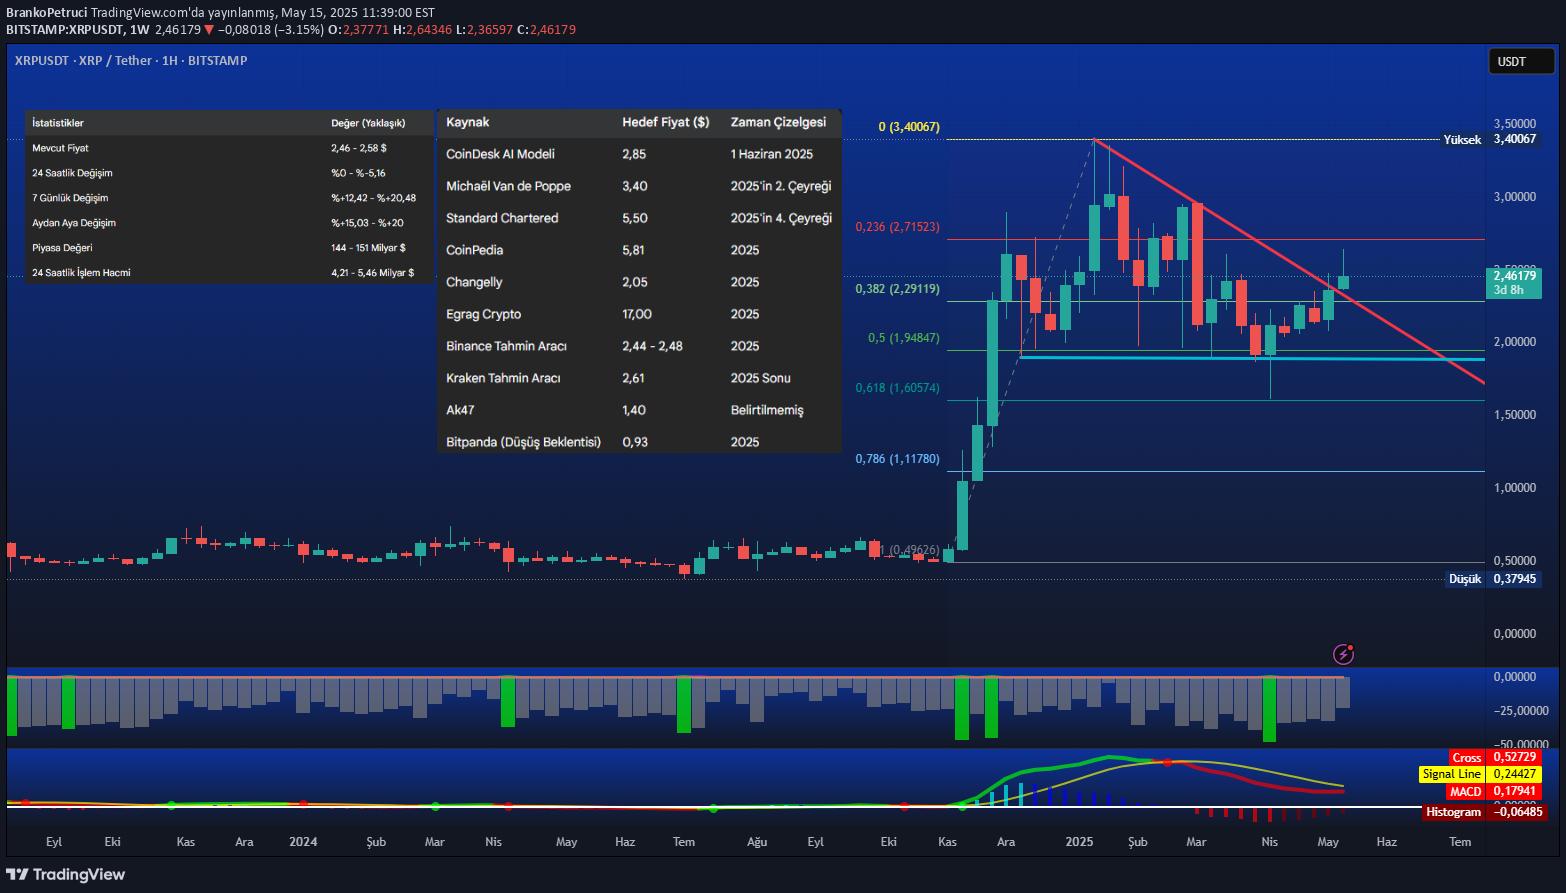1566x893 pixels.
Task: Click the 0,93 target price value
Action: 635,442
